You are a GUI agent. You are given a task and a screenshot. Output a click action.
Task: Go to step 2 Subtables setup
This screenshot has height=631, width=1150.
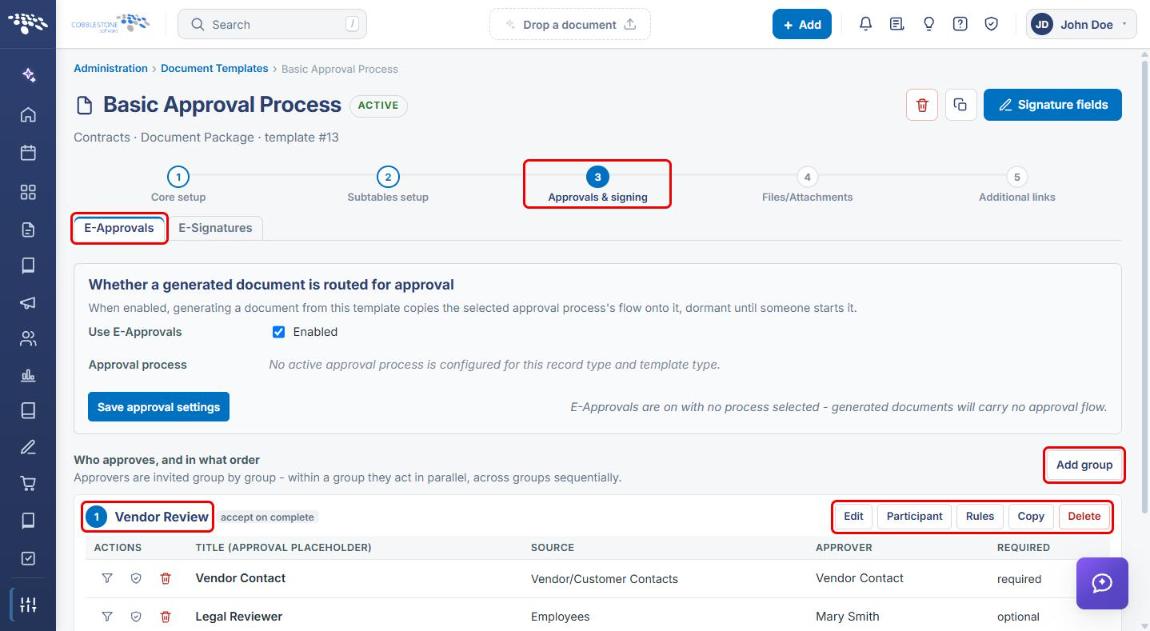click(x=388, y=184)
